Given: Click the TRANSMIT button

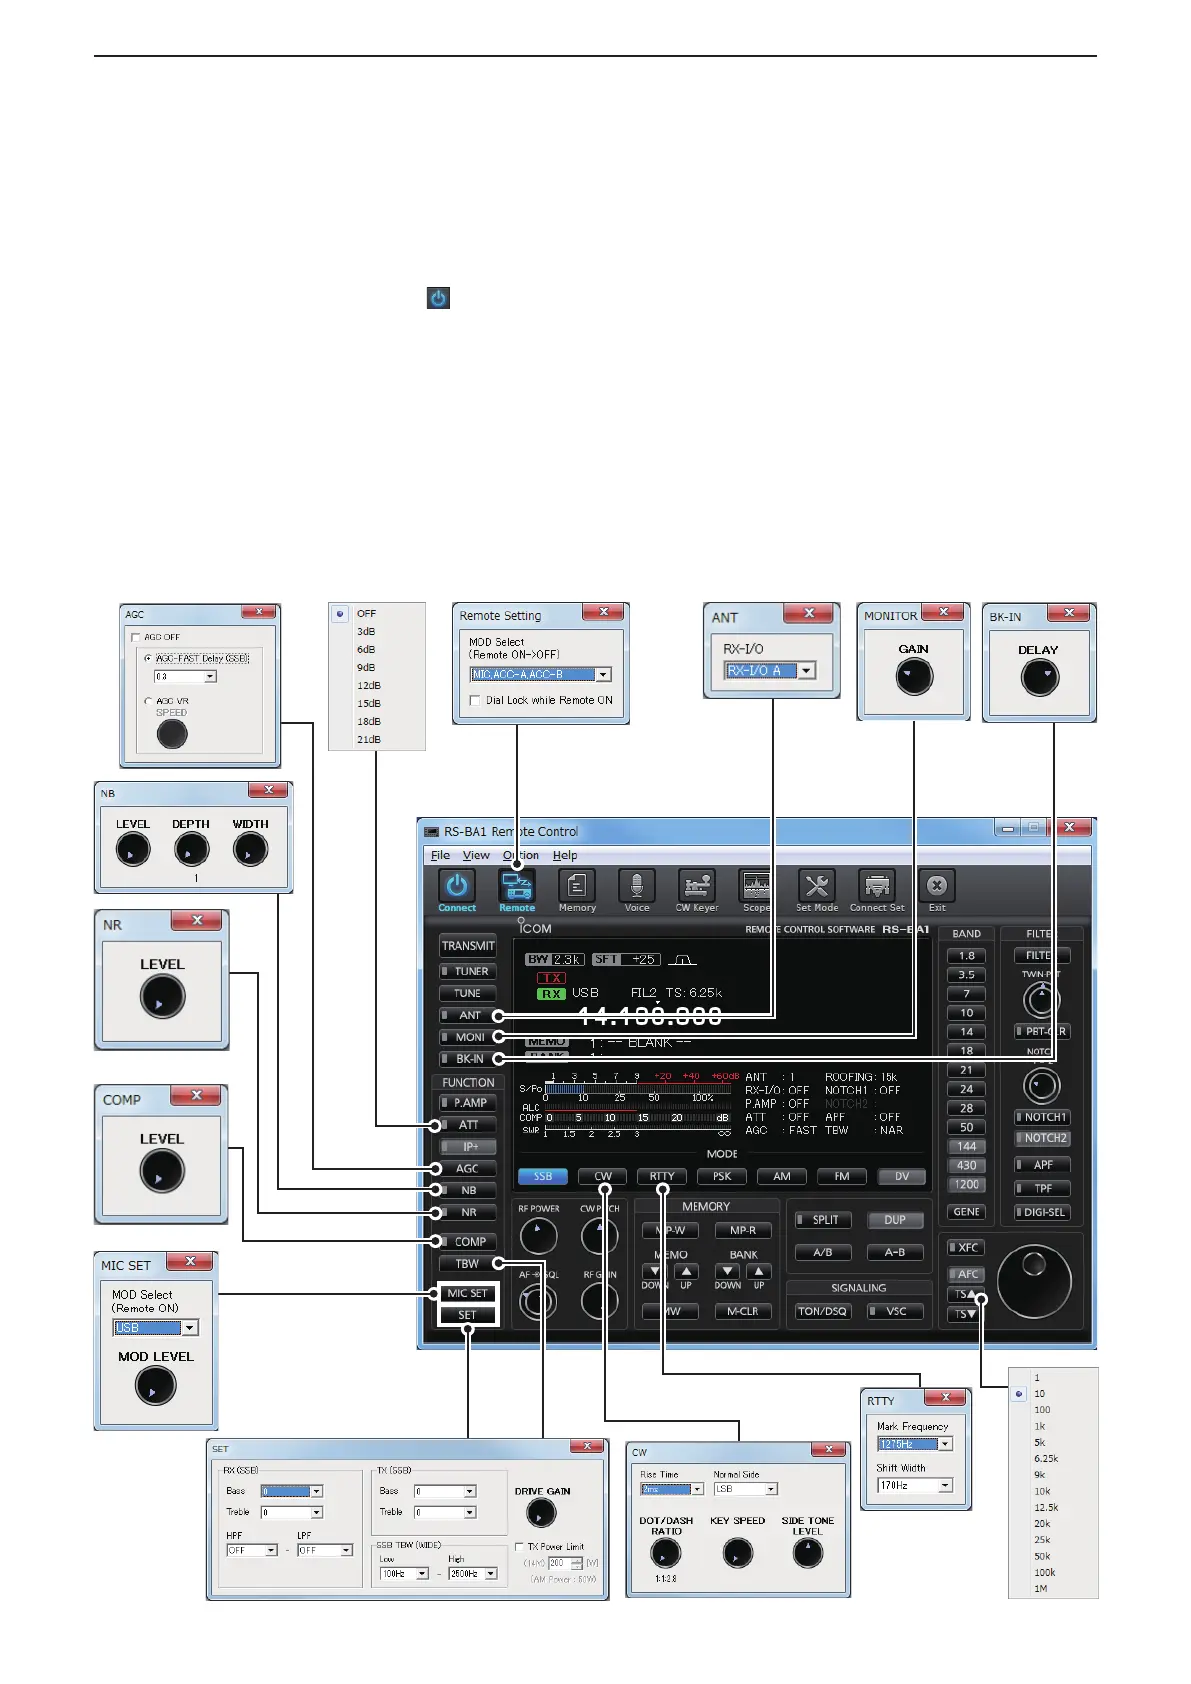Looking at the screenshot, I should (468, 945).
